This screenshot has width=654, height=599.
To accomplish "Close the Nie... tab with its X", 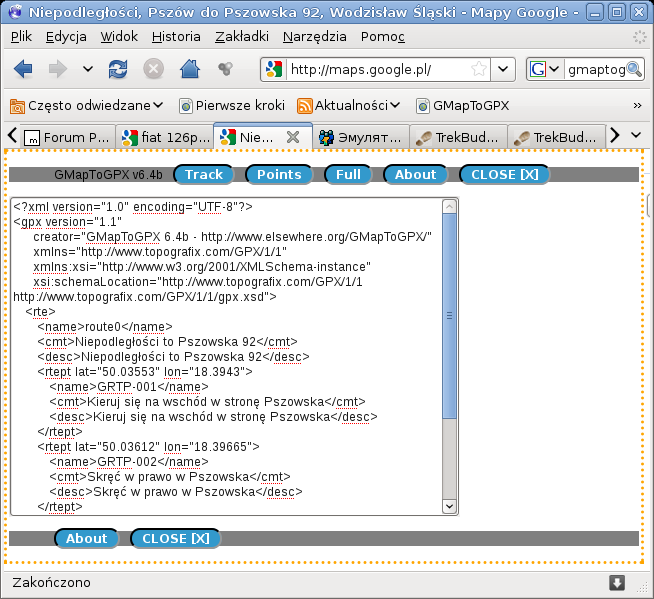I will (293, 137).
